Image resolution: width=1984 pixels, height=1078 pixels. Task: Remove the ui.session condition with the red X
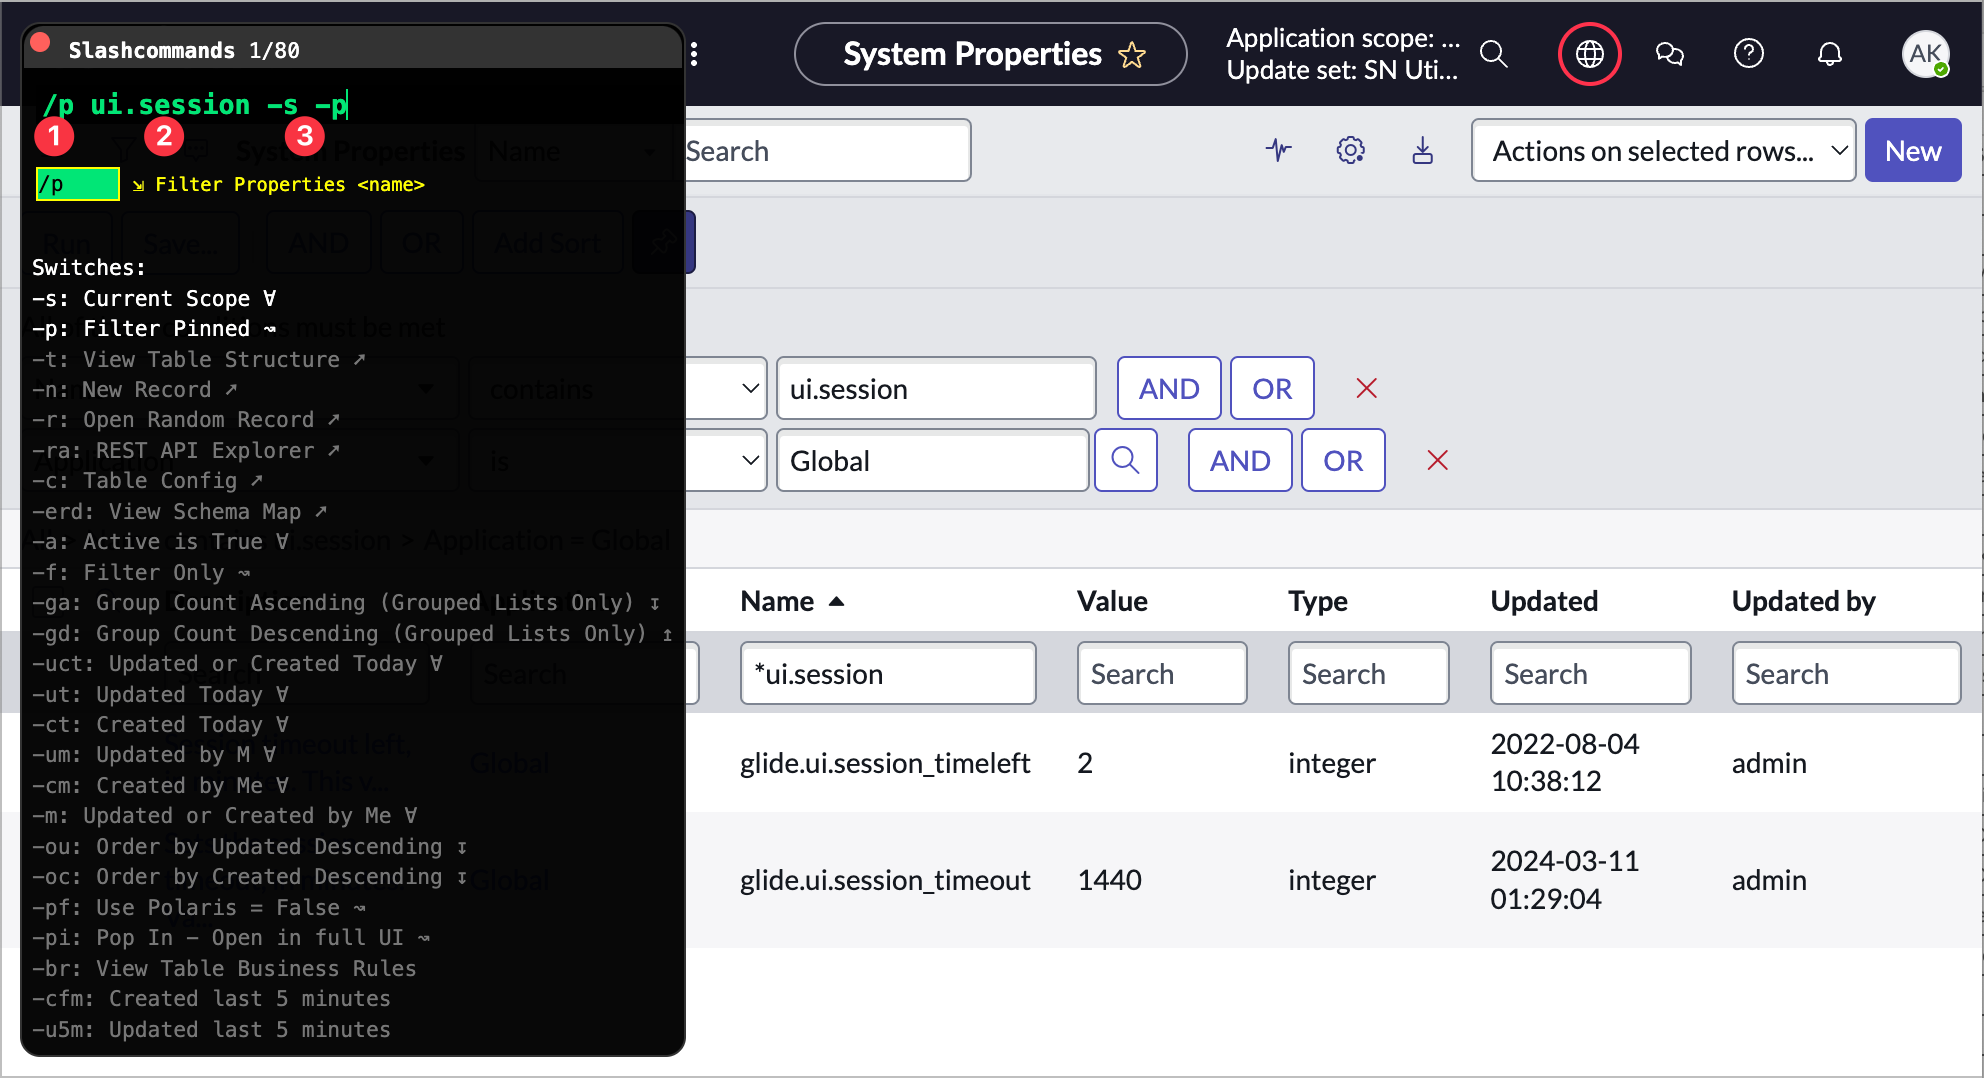pos(1367,388)
